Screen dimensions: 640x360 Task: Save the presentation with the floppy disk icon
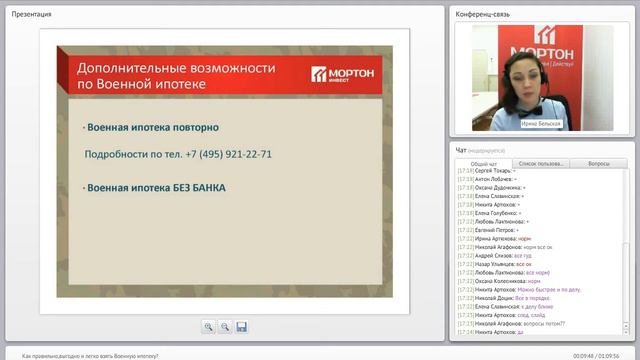pyautogui.click(x=242, y=327)
